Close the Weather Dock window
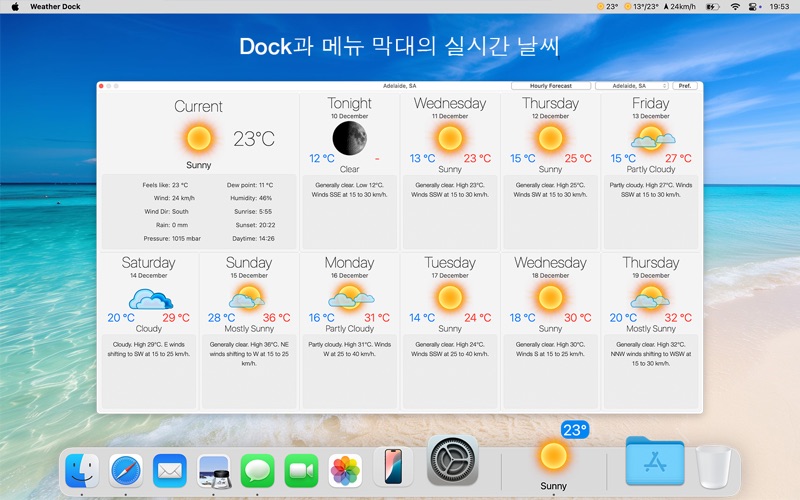This screenshot has height=500, width=800. (101, 86)
